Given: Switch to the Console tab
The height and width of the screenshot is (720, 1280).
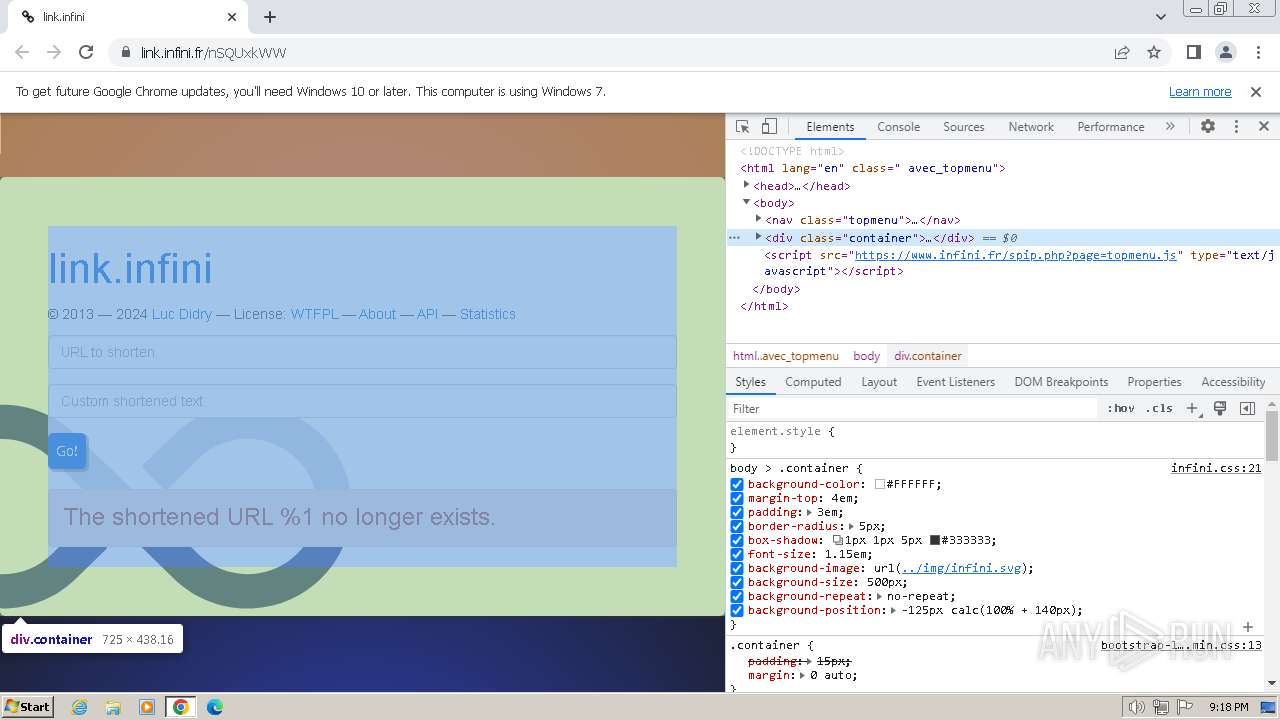Looking at the screenshot, I should (898, 127).
